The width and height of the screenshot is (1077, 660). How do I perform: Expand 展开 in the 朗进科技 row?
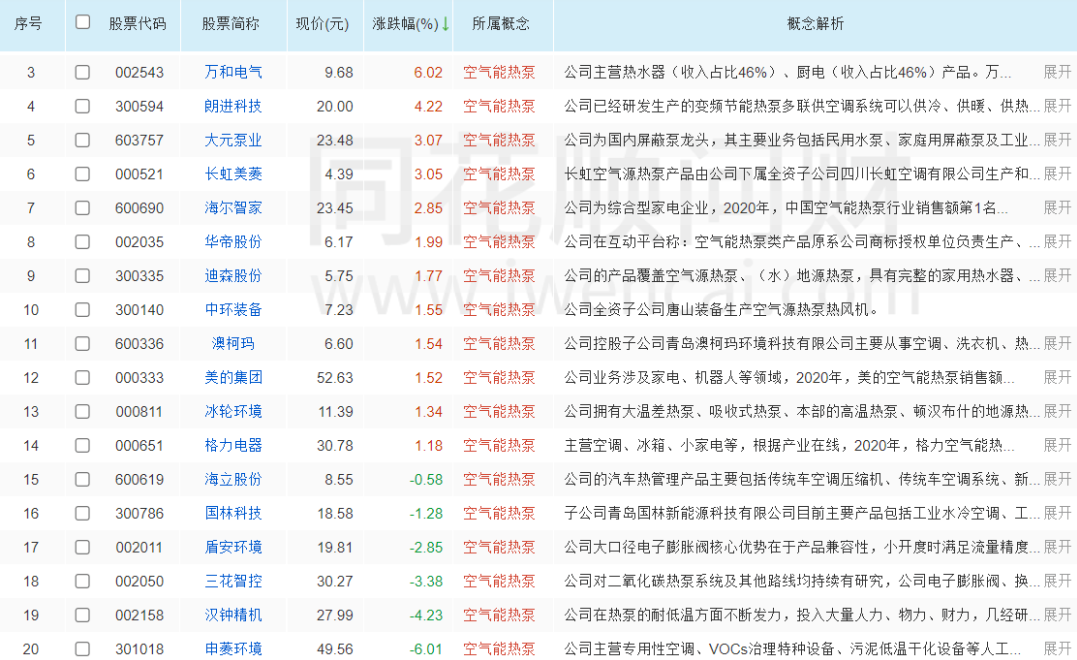(1057, 106)
